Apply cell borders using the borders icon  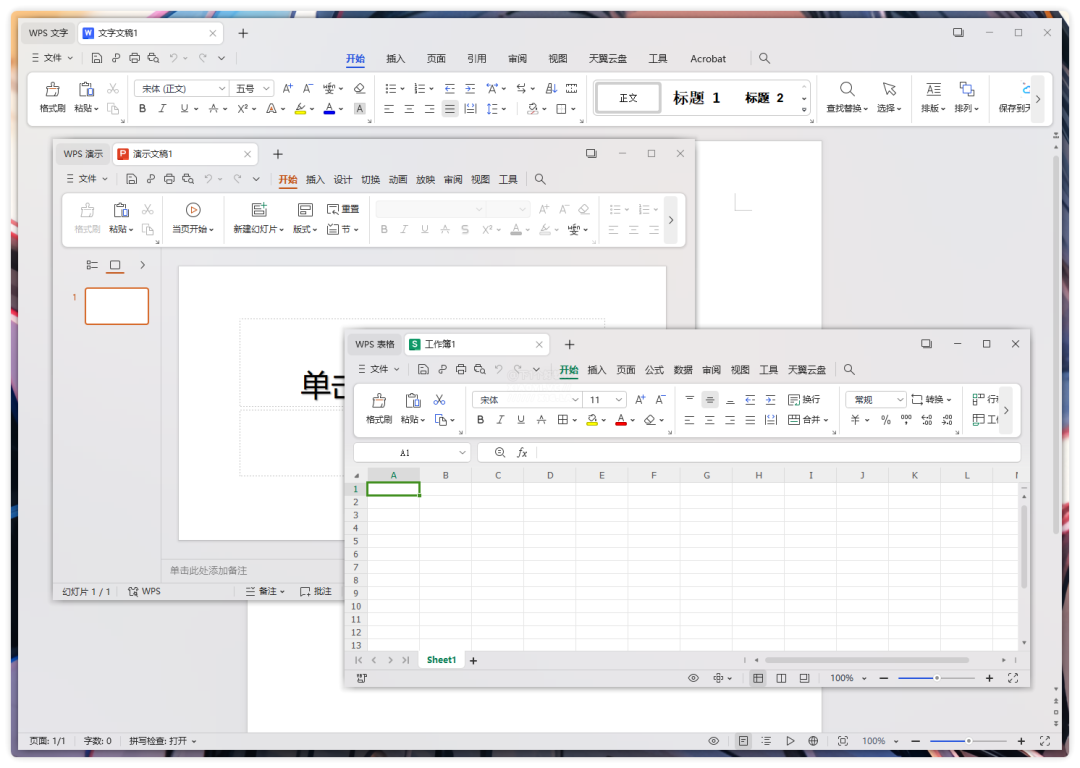[x=562, y=420]
